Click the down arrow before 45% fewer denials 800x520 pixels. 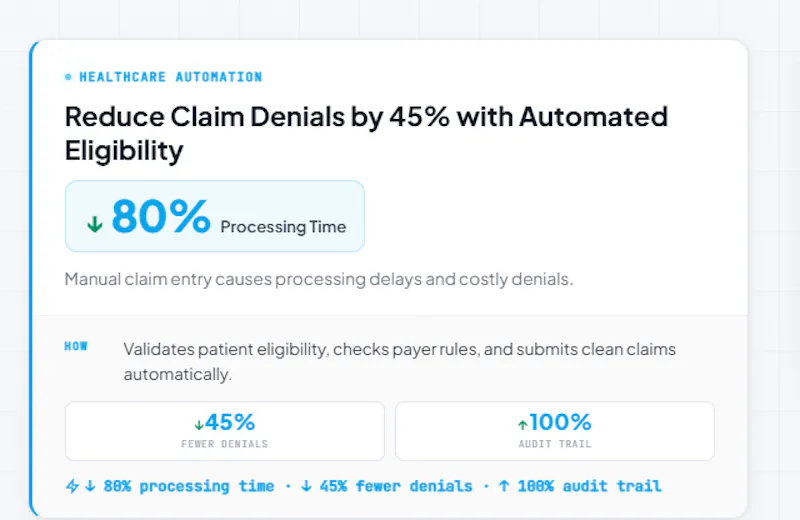[x=306, y=485]
